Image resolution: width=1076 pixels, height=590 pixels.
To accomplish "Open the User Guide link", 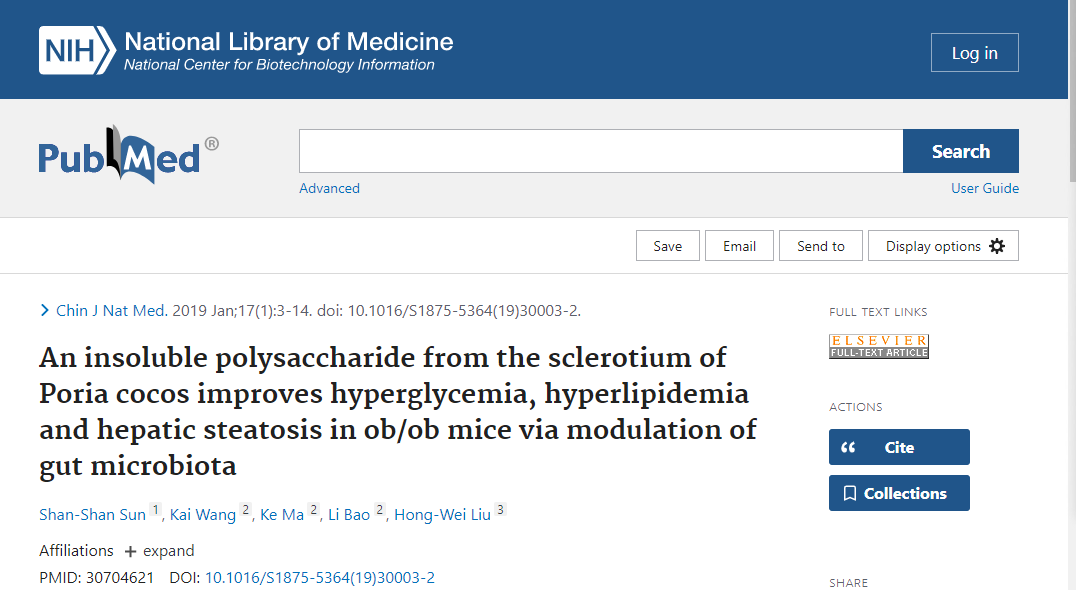I will (x=985, y=188).
